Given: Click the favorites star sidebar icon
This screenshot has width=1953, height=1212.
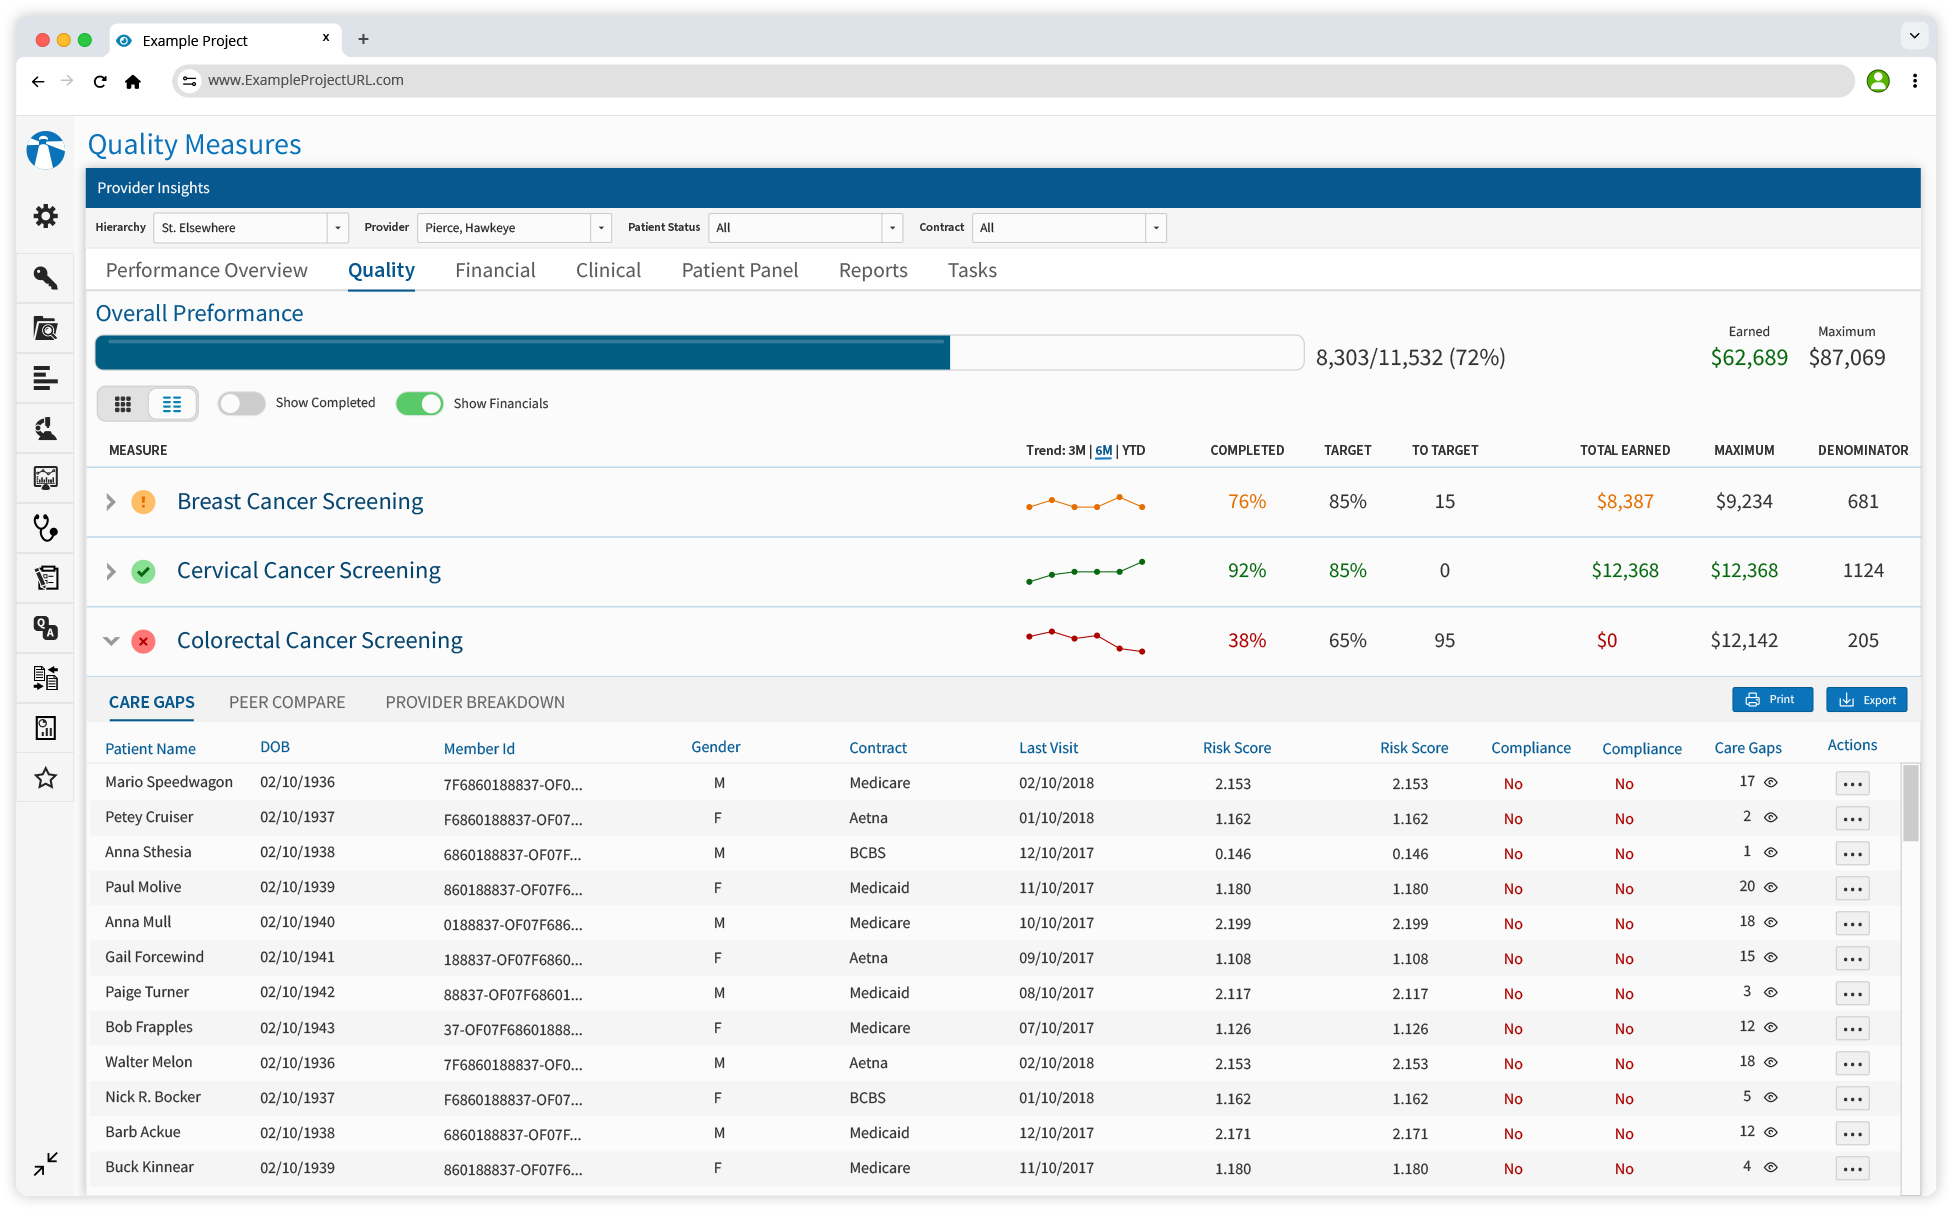Looking at the screenshot, I should pyautogui.click(x=46, y=778).
